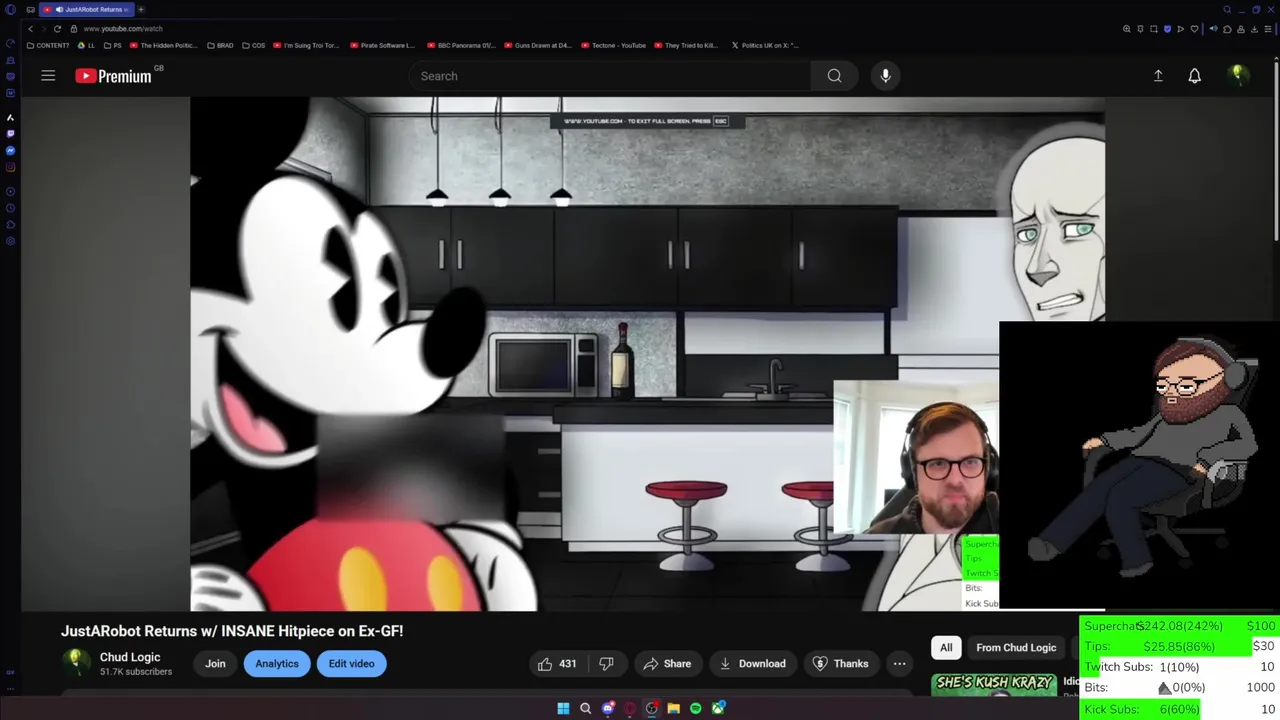Open Windows taskbar search

[x=586, y=708]
